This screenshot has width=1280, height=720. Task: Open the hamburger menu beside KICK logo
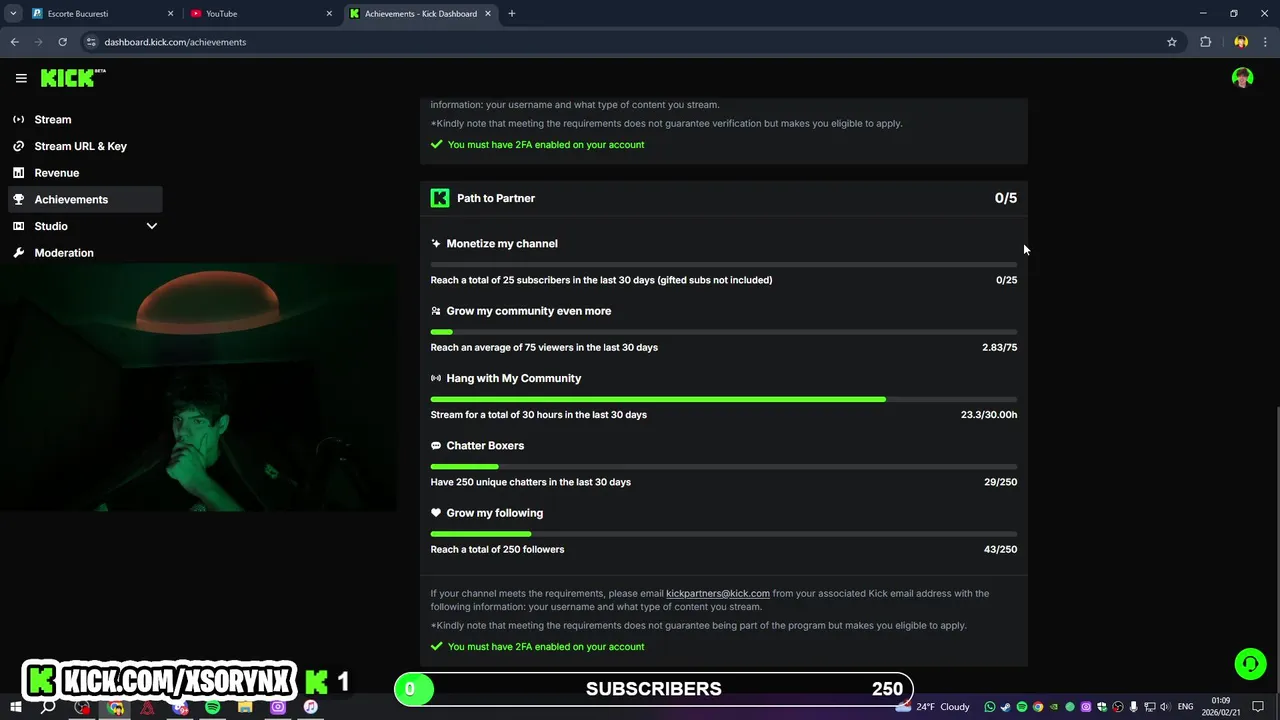point(21,78)
